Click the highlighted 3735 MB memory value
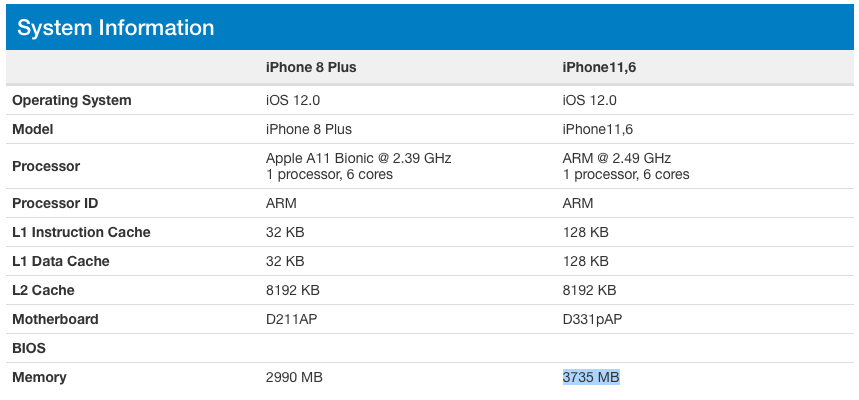This screenshot has height=400, width=859. (591, 377)
